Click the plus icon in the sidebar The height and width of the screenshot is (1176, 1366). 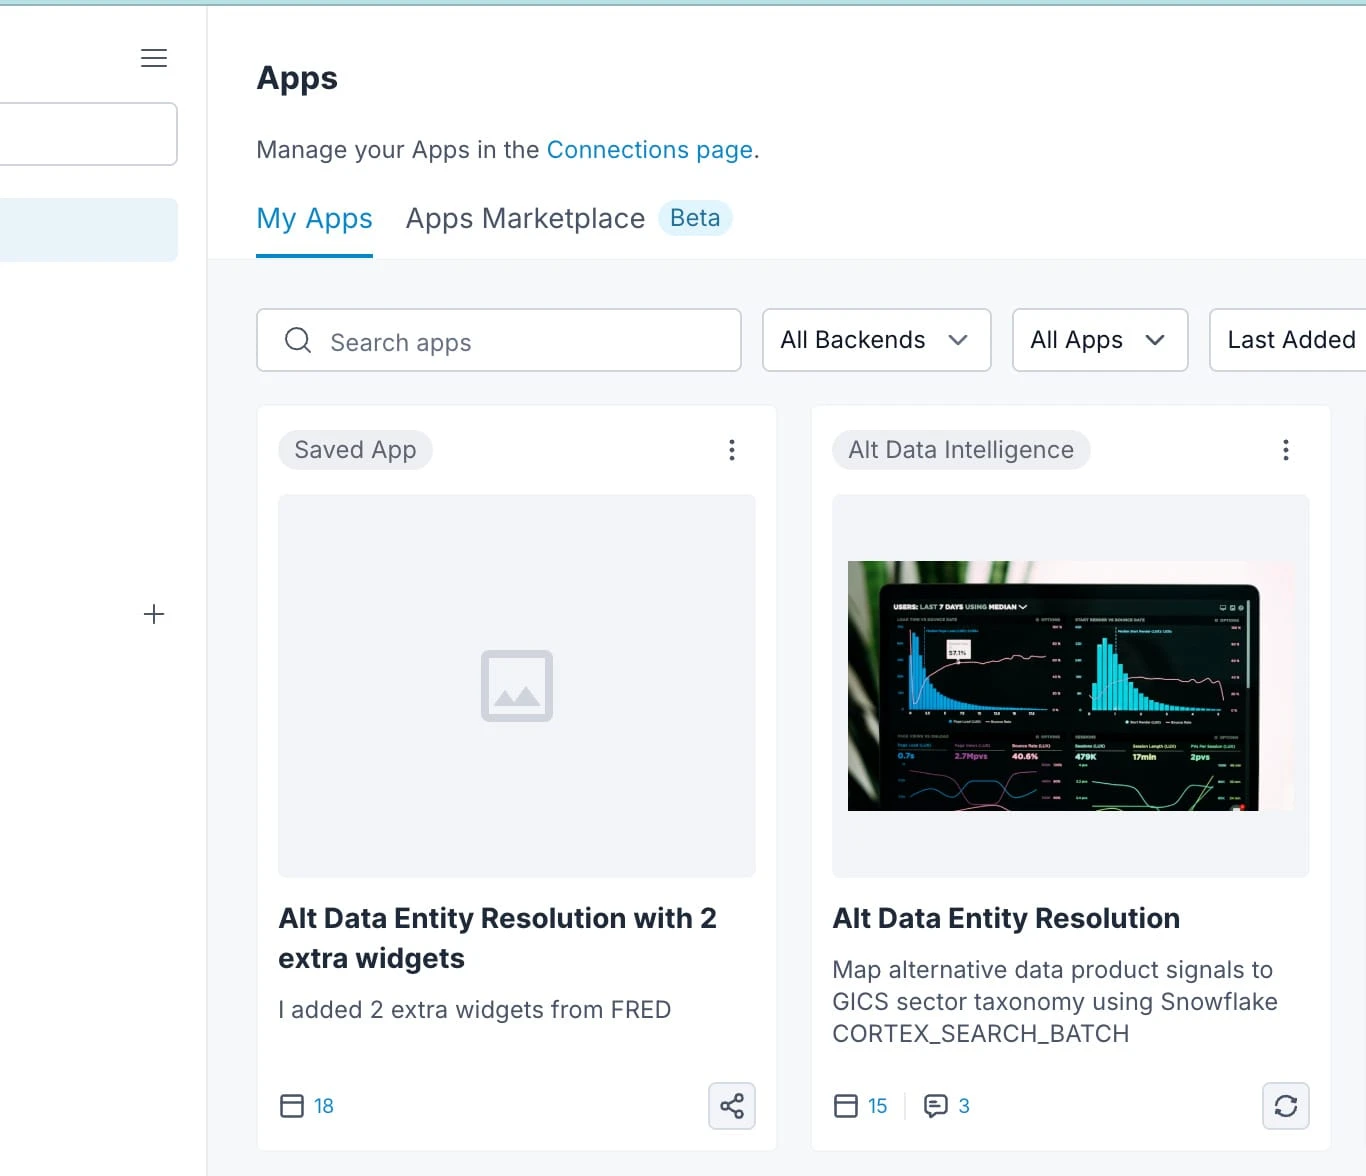click(154, 614)
